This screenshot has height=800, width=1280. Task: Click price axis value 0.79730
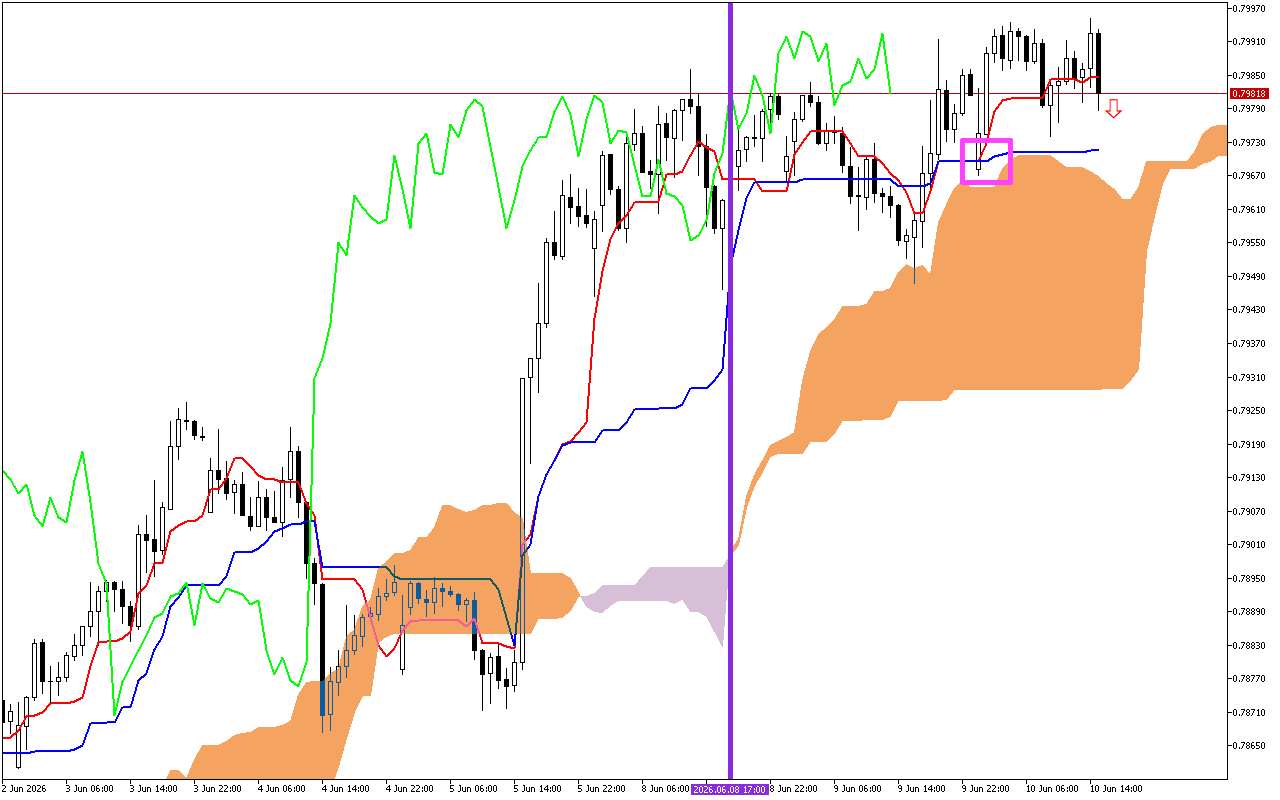click(1250, 142)
